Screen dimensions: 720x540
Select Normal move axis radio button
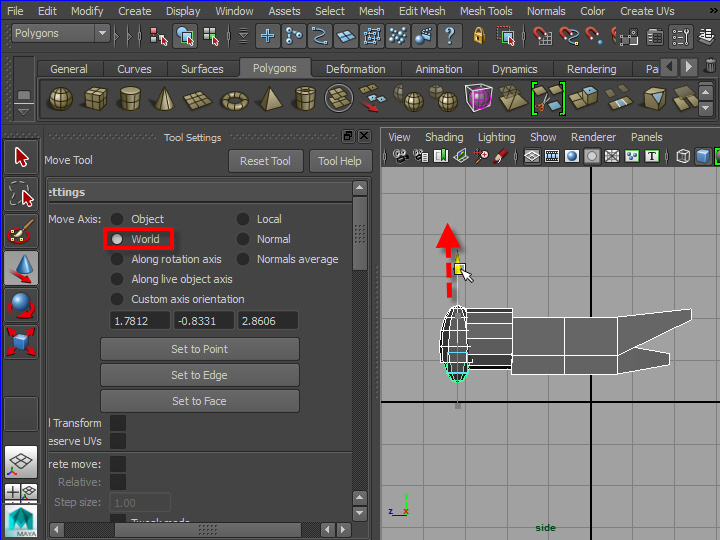coord(243,239)
